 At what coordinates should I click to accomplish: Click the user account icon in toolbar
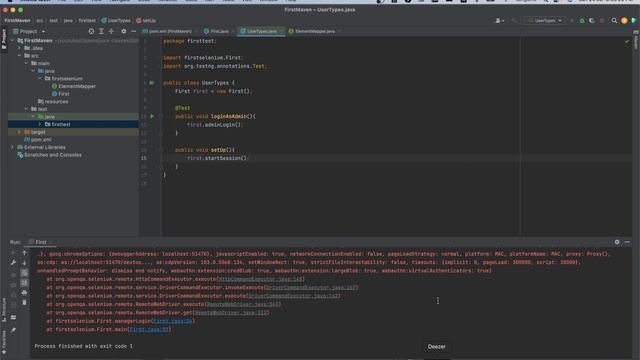click(x=499, y=20)
